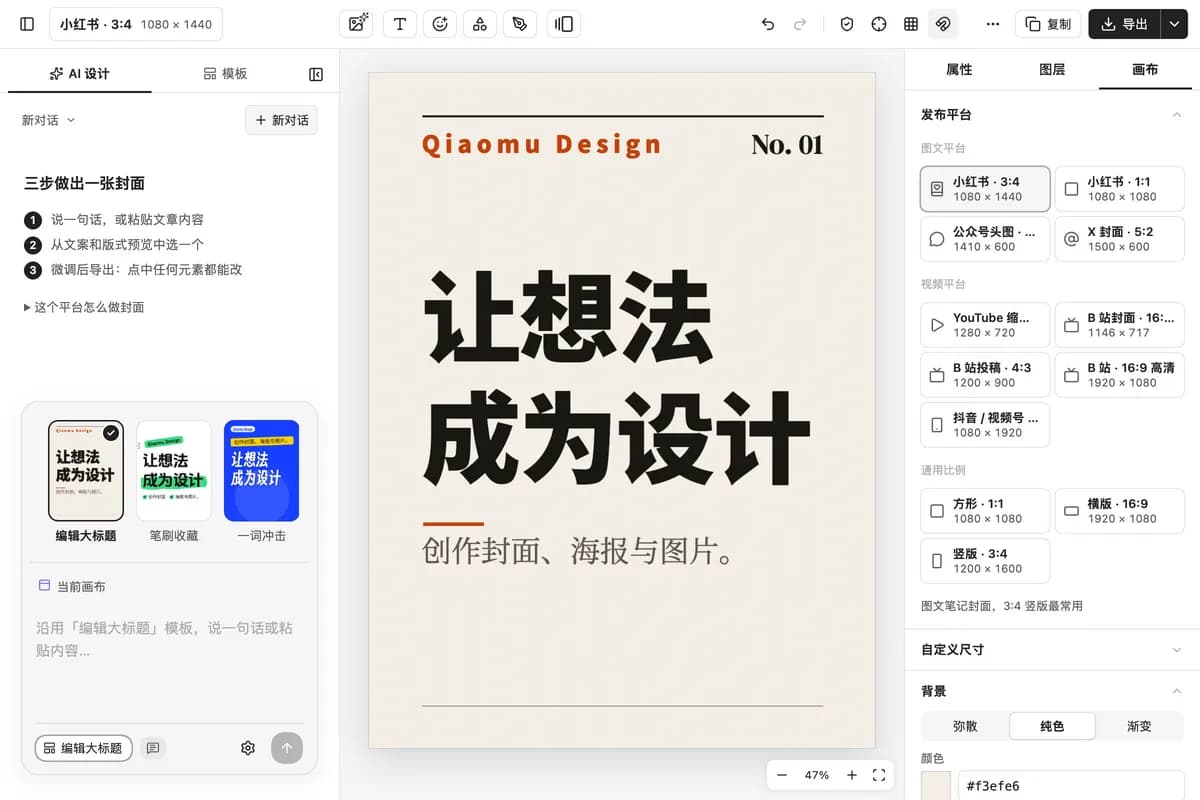Click the 47% zoom level
This screenshot has height=800, width=1200.
[x=817, y=775]
